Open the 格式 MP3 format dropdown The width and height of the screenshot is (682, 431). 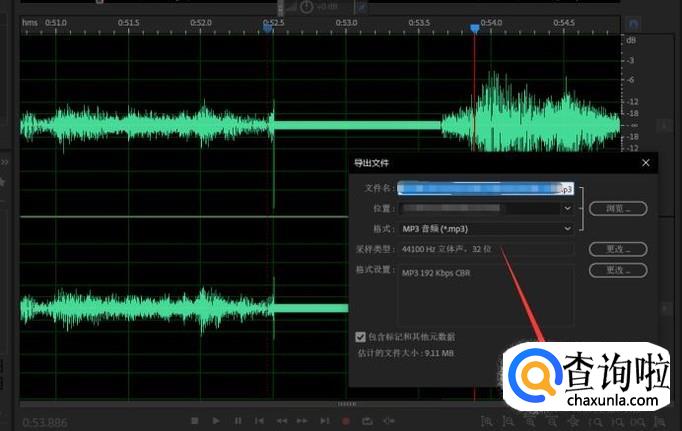(568, 229)
